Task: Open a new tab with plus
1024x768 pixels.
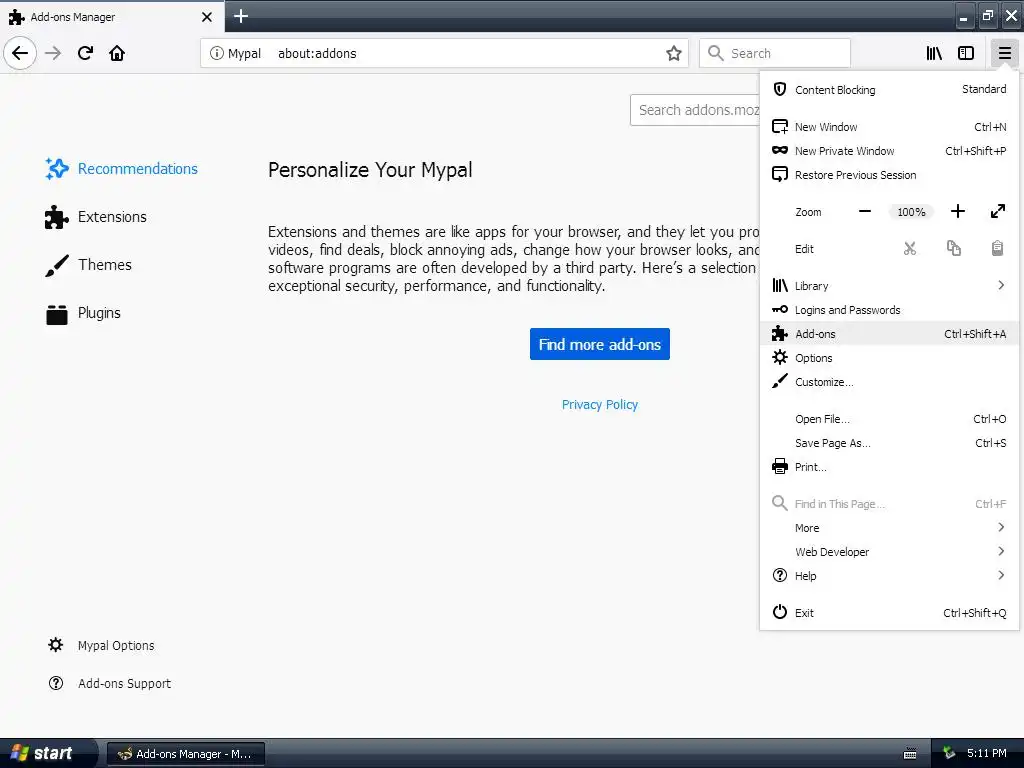Action: tap(241, 16)
